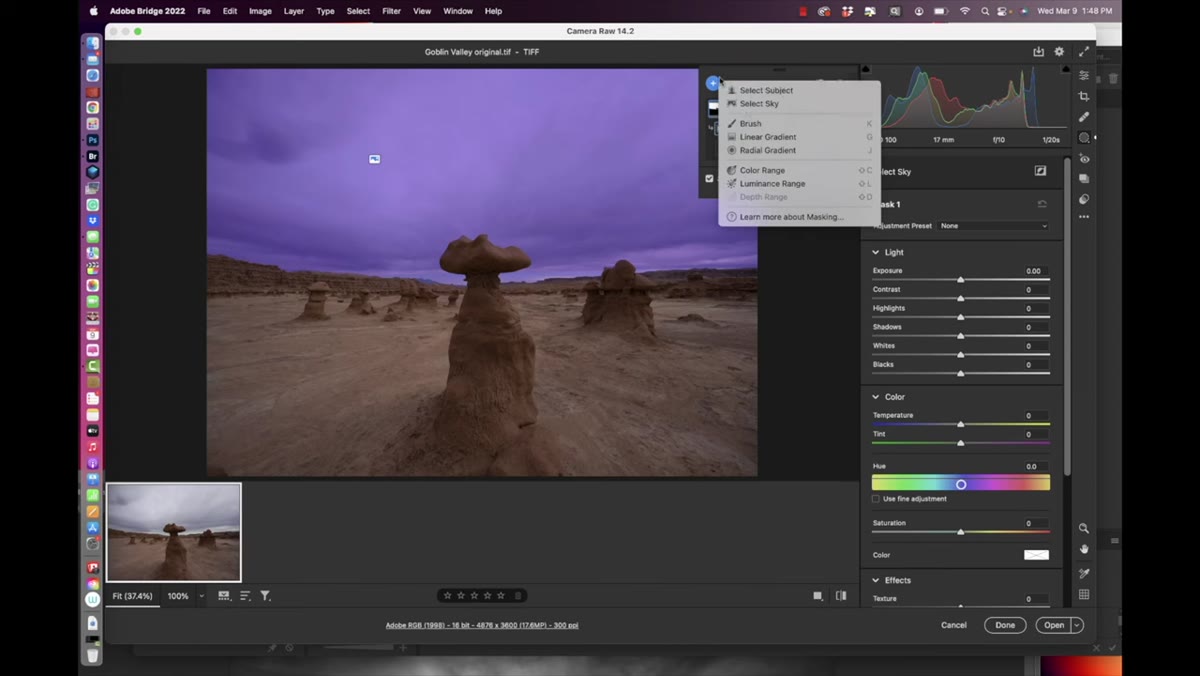Image resolution: width=1200 pixels, height=676 pixels.
Task: Choose Luminance Range mask option
Action: [x=772, y=184]
